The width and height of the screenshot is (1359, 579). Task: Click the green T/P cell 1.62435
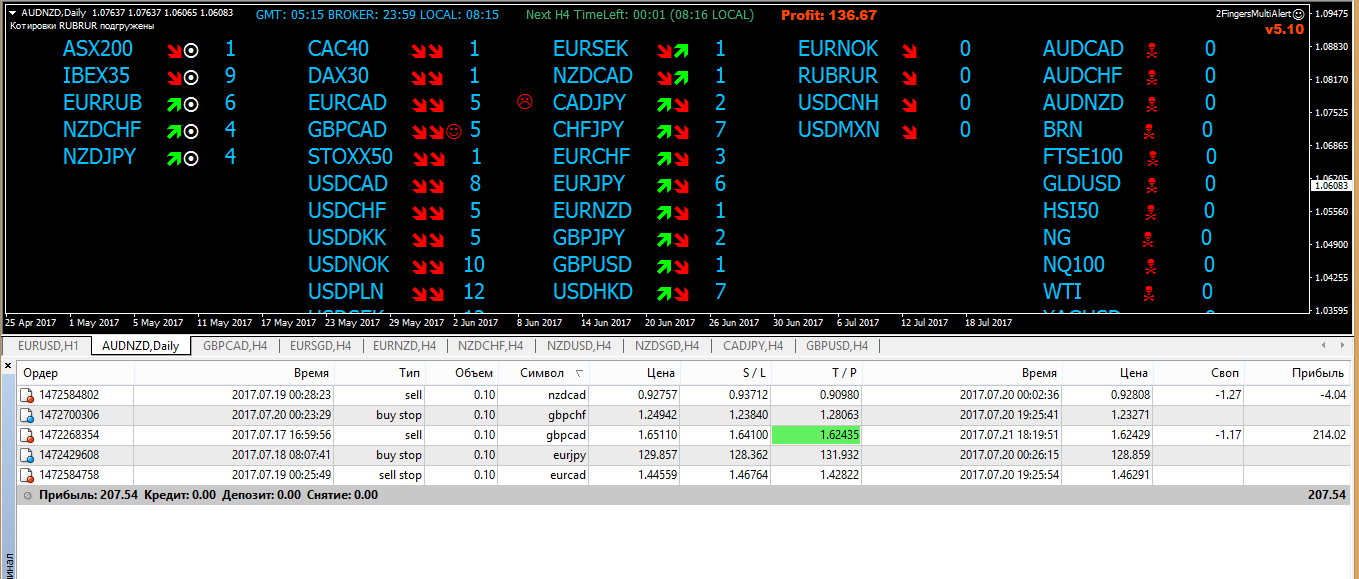818,435
